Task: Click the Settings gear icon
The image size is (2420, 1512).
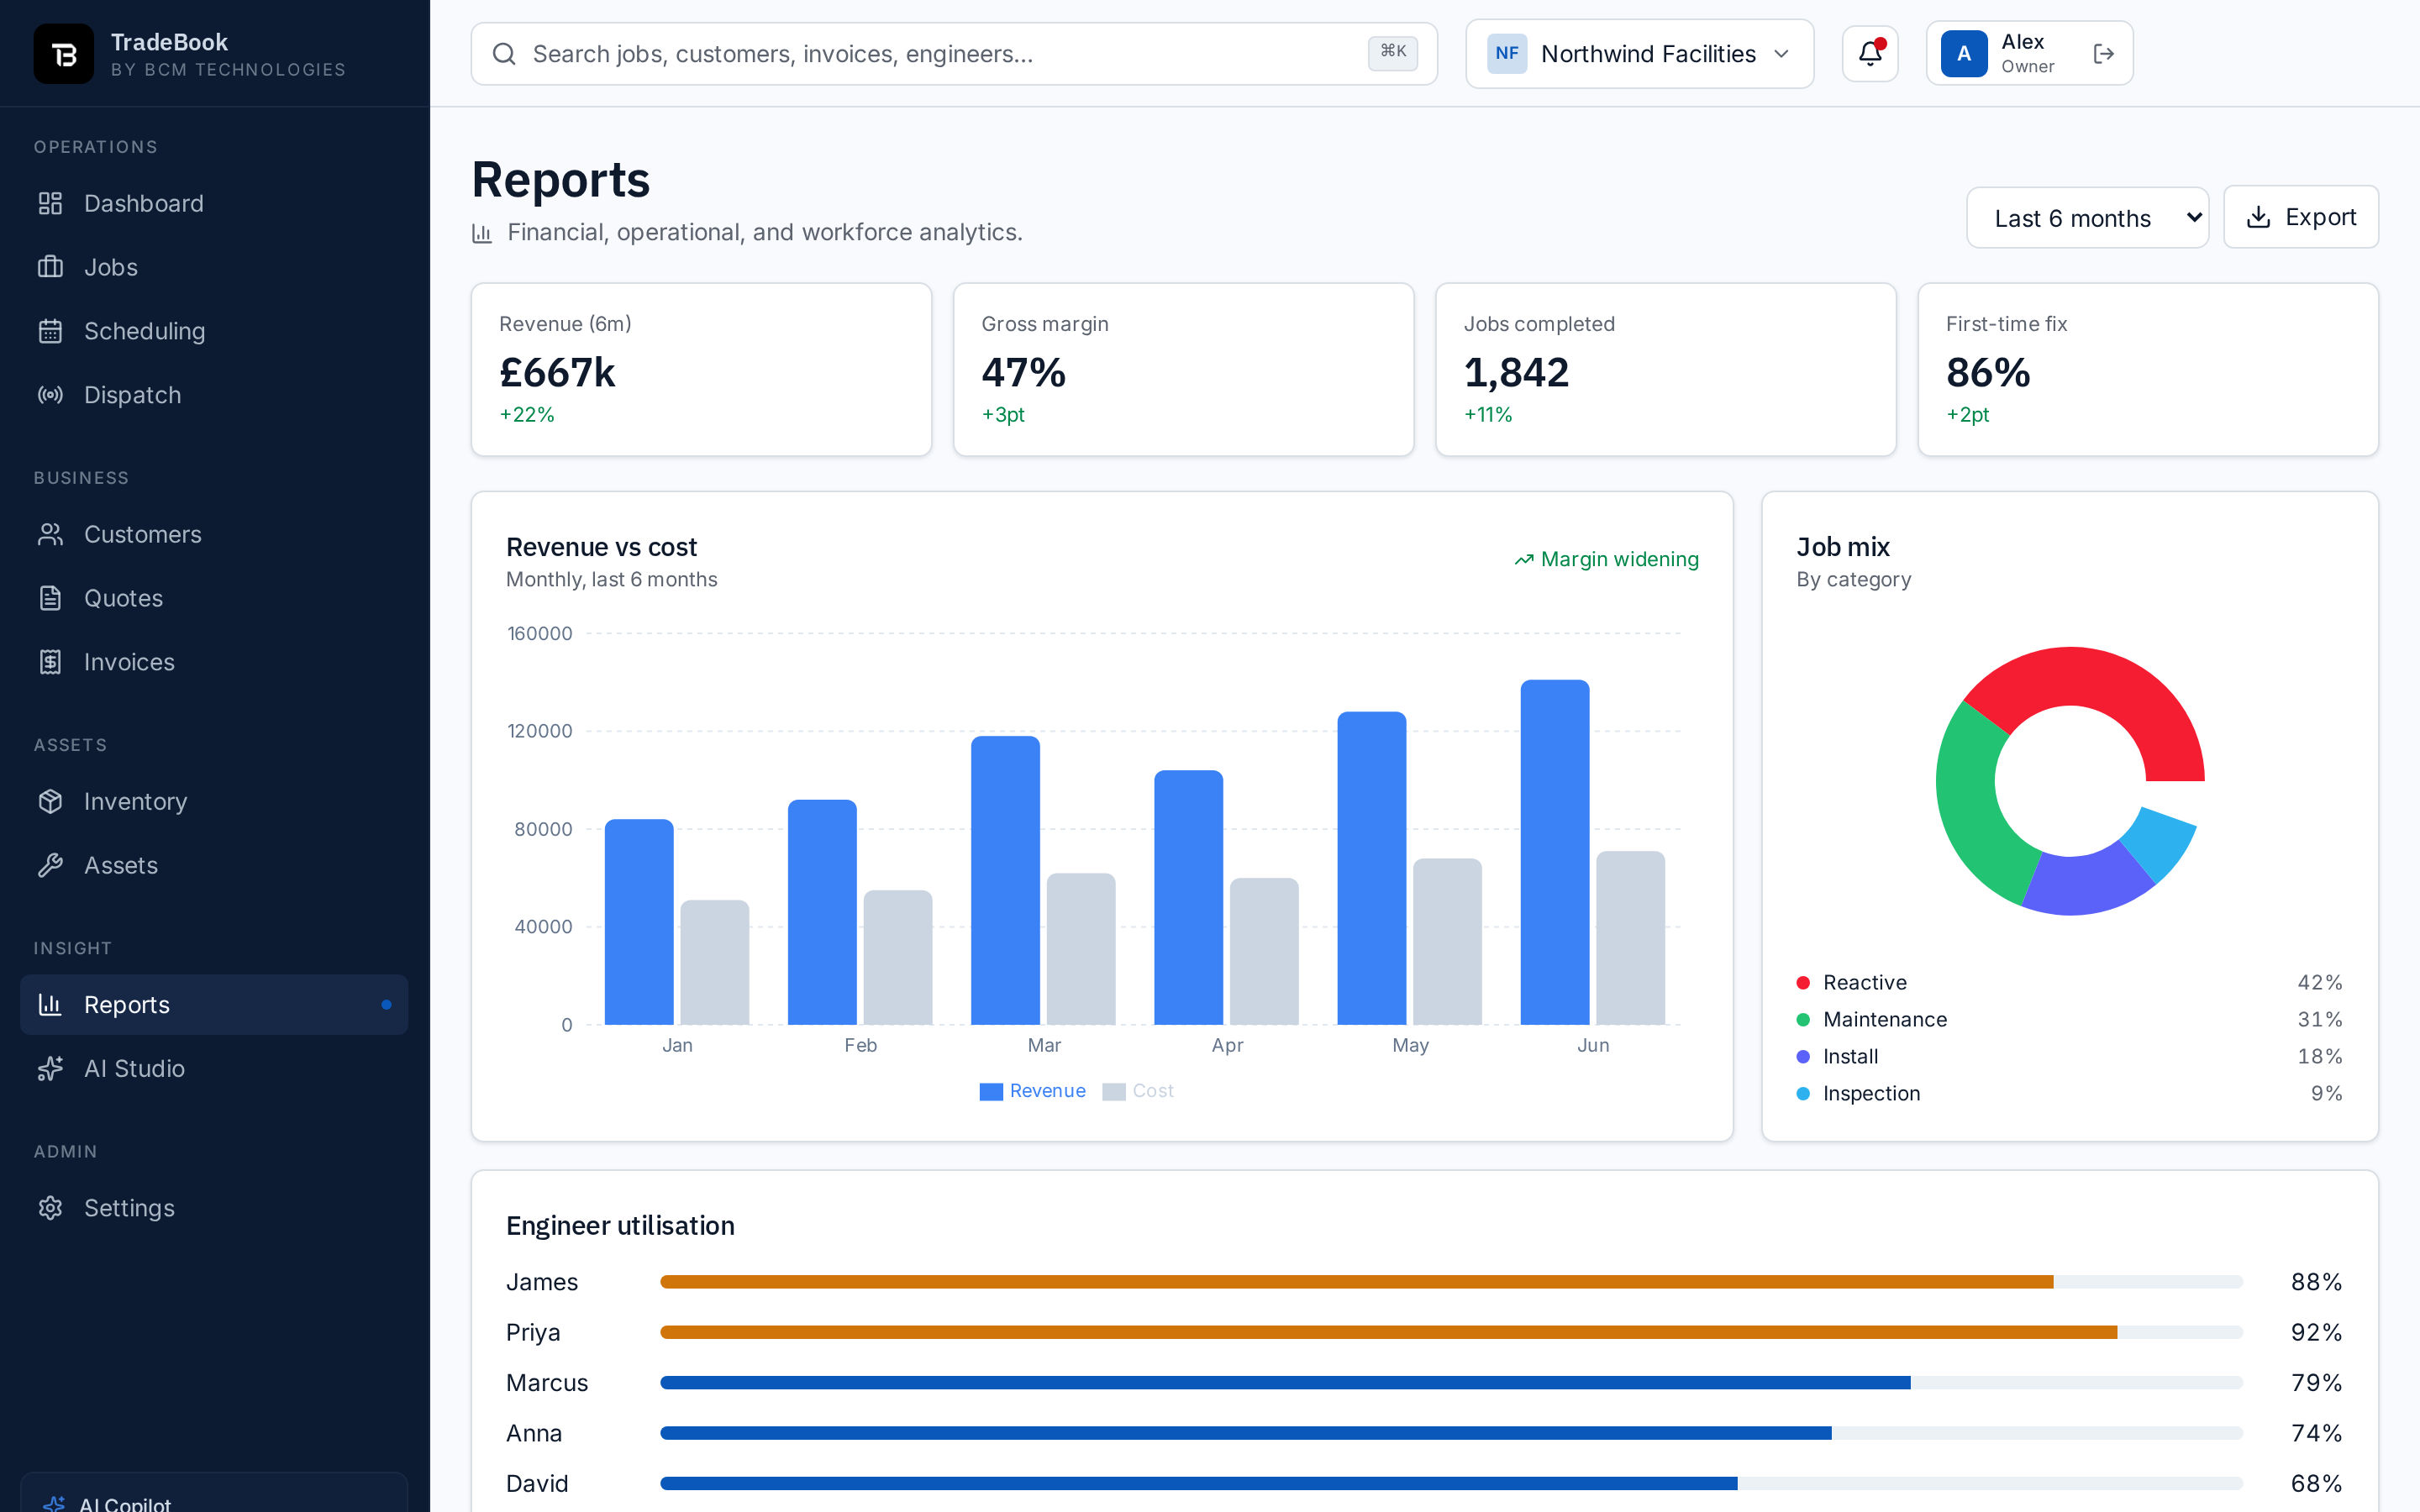Action: (50, 1208)
